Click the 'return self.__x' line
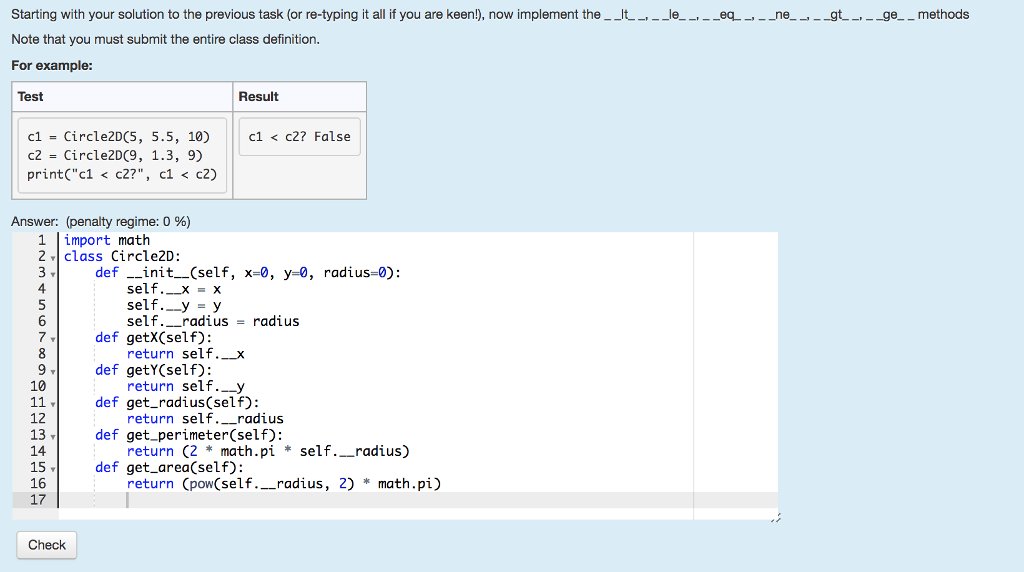Image resolution: width=1024 pixels, height=572 pixels. coord(185,354)
